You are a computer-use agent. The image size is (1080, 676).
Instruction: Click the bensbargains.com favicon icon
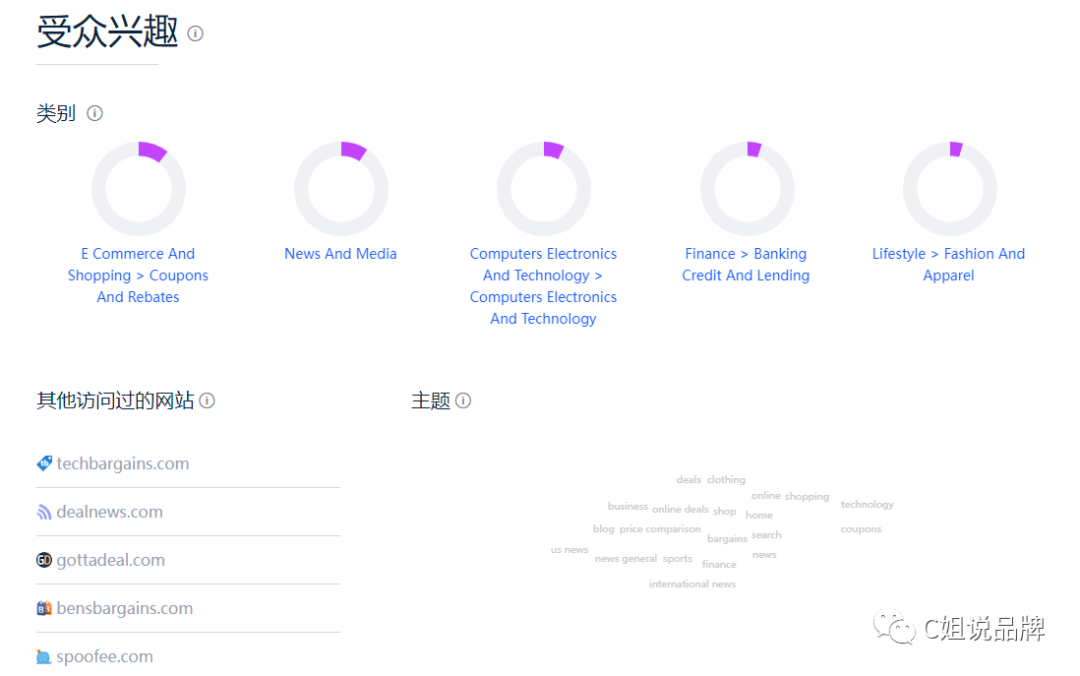44,608
